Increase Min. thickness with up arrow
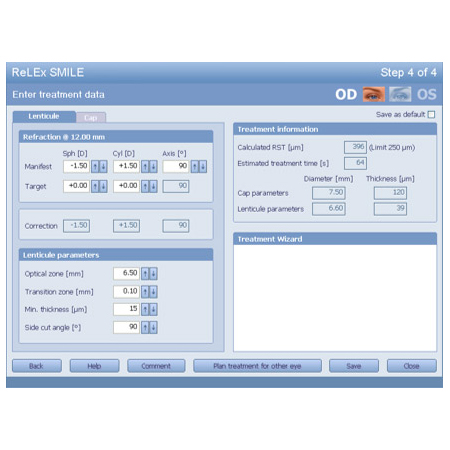The height and width of the screenshot is (450, 450). click(x=145, y=309)
